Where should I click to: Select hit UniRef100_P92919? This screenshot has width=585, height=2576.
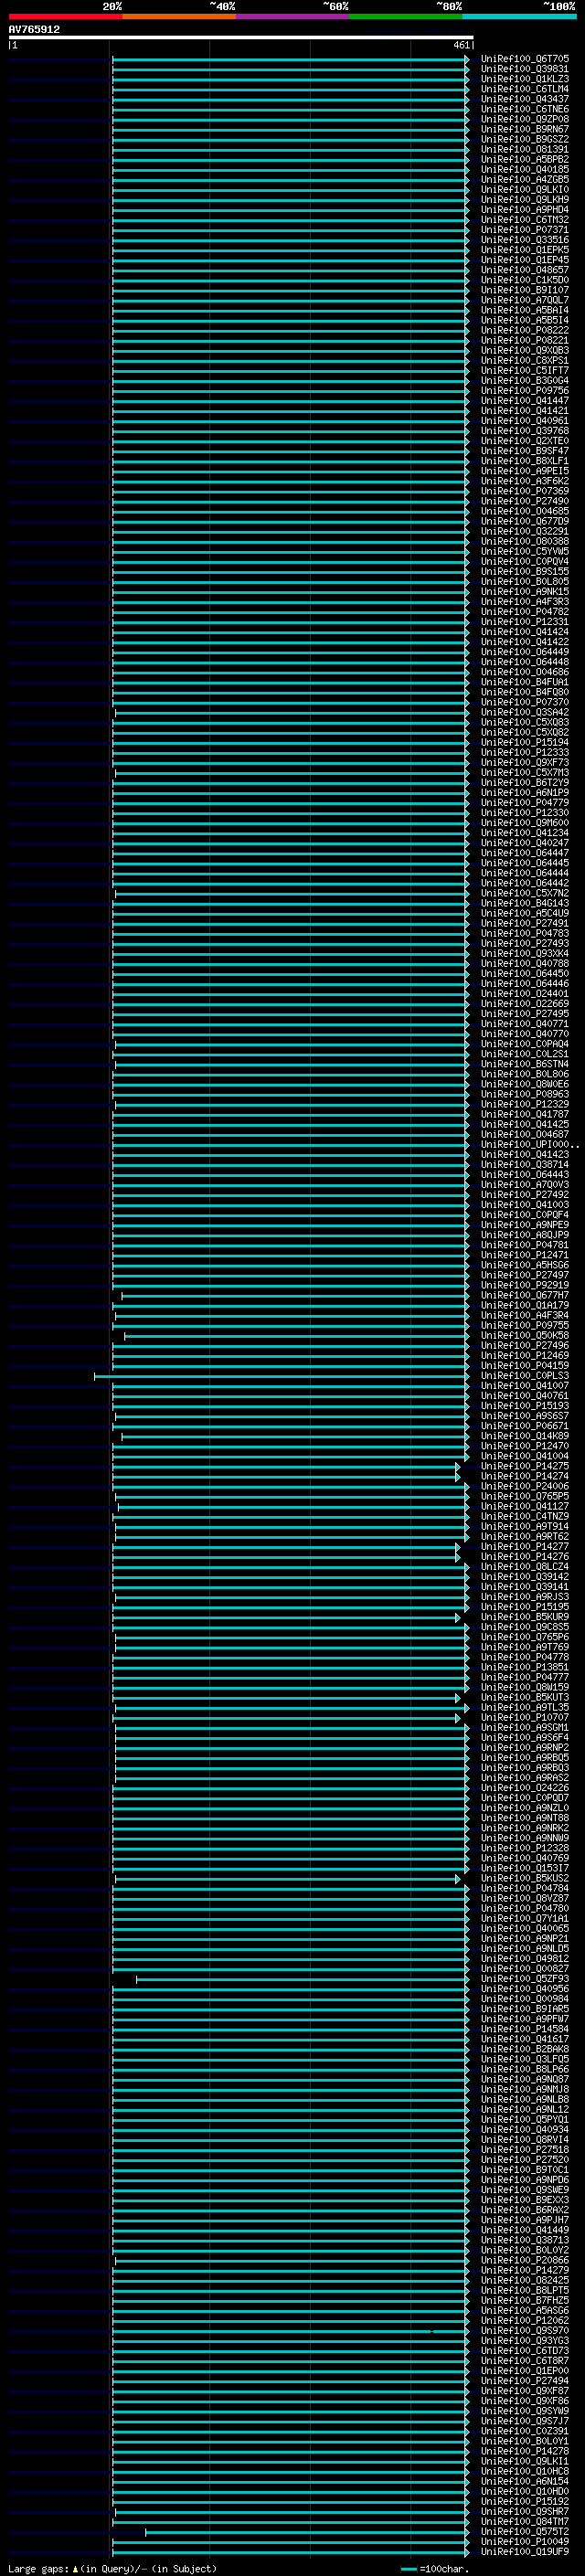pos(524,1285)
